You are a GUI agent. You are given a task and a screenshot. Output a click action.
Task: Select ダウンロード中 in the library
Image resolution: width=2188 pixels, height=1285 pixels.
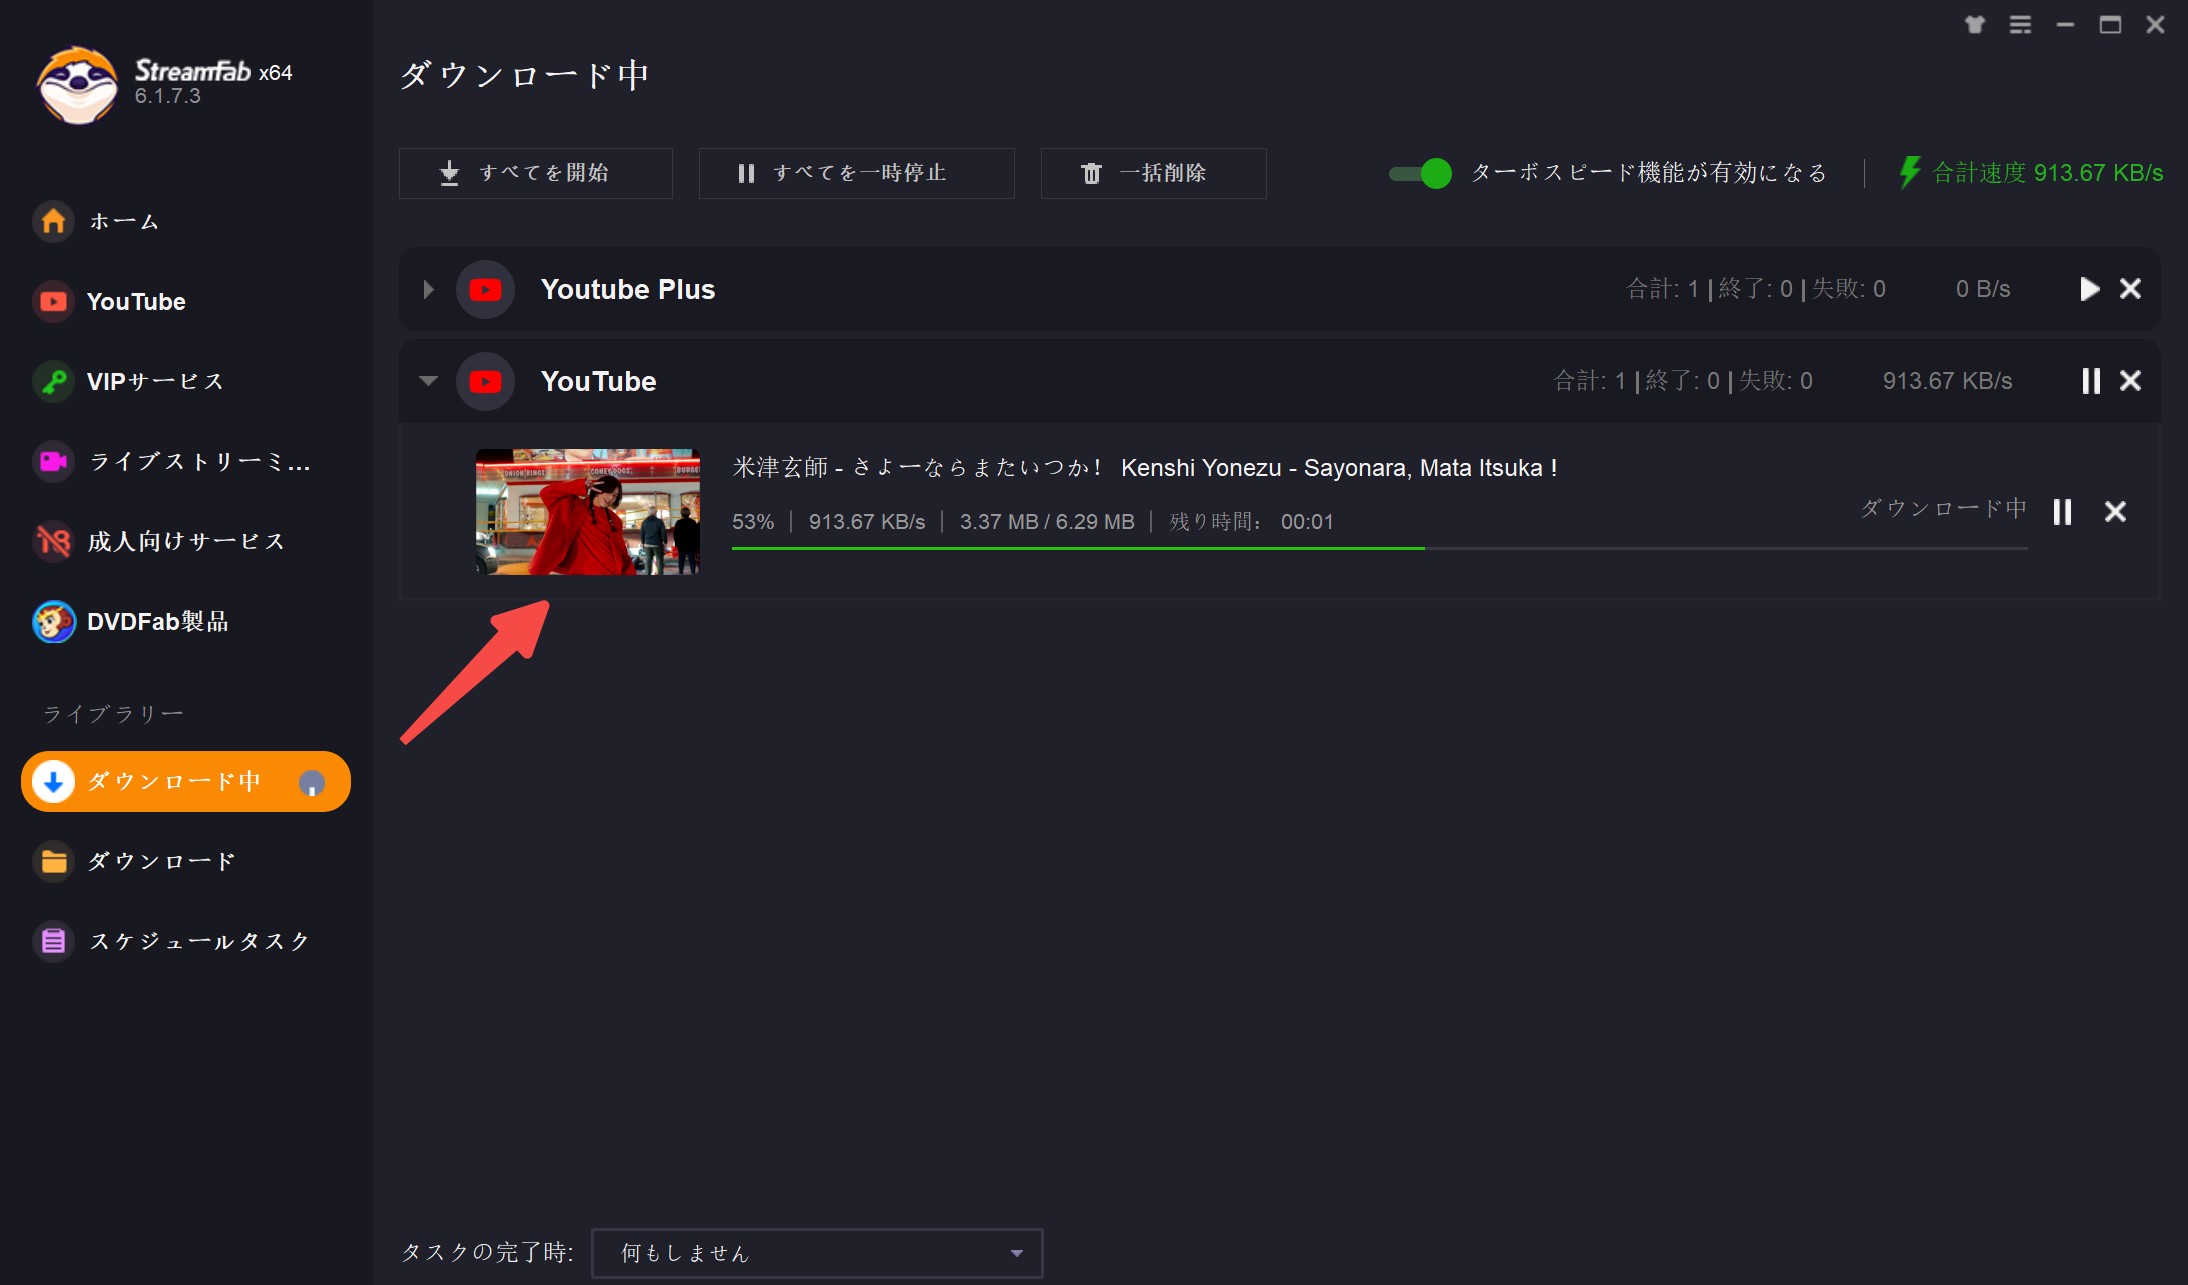[x=186, y=781]
